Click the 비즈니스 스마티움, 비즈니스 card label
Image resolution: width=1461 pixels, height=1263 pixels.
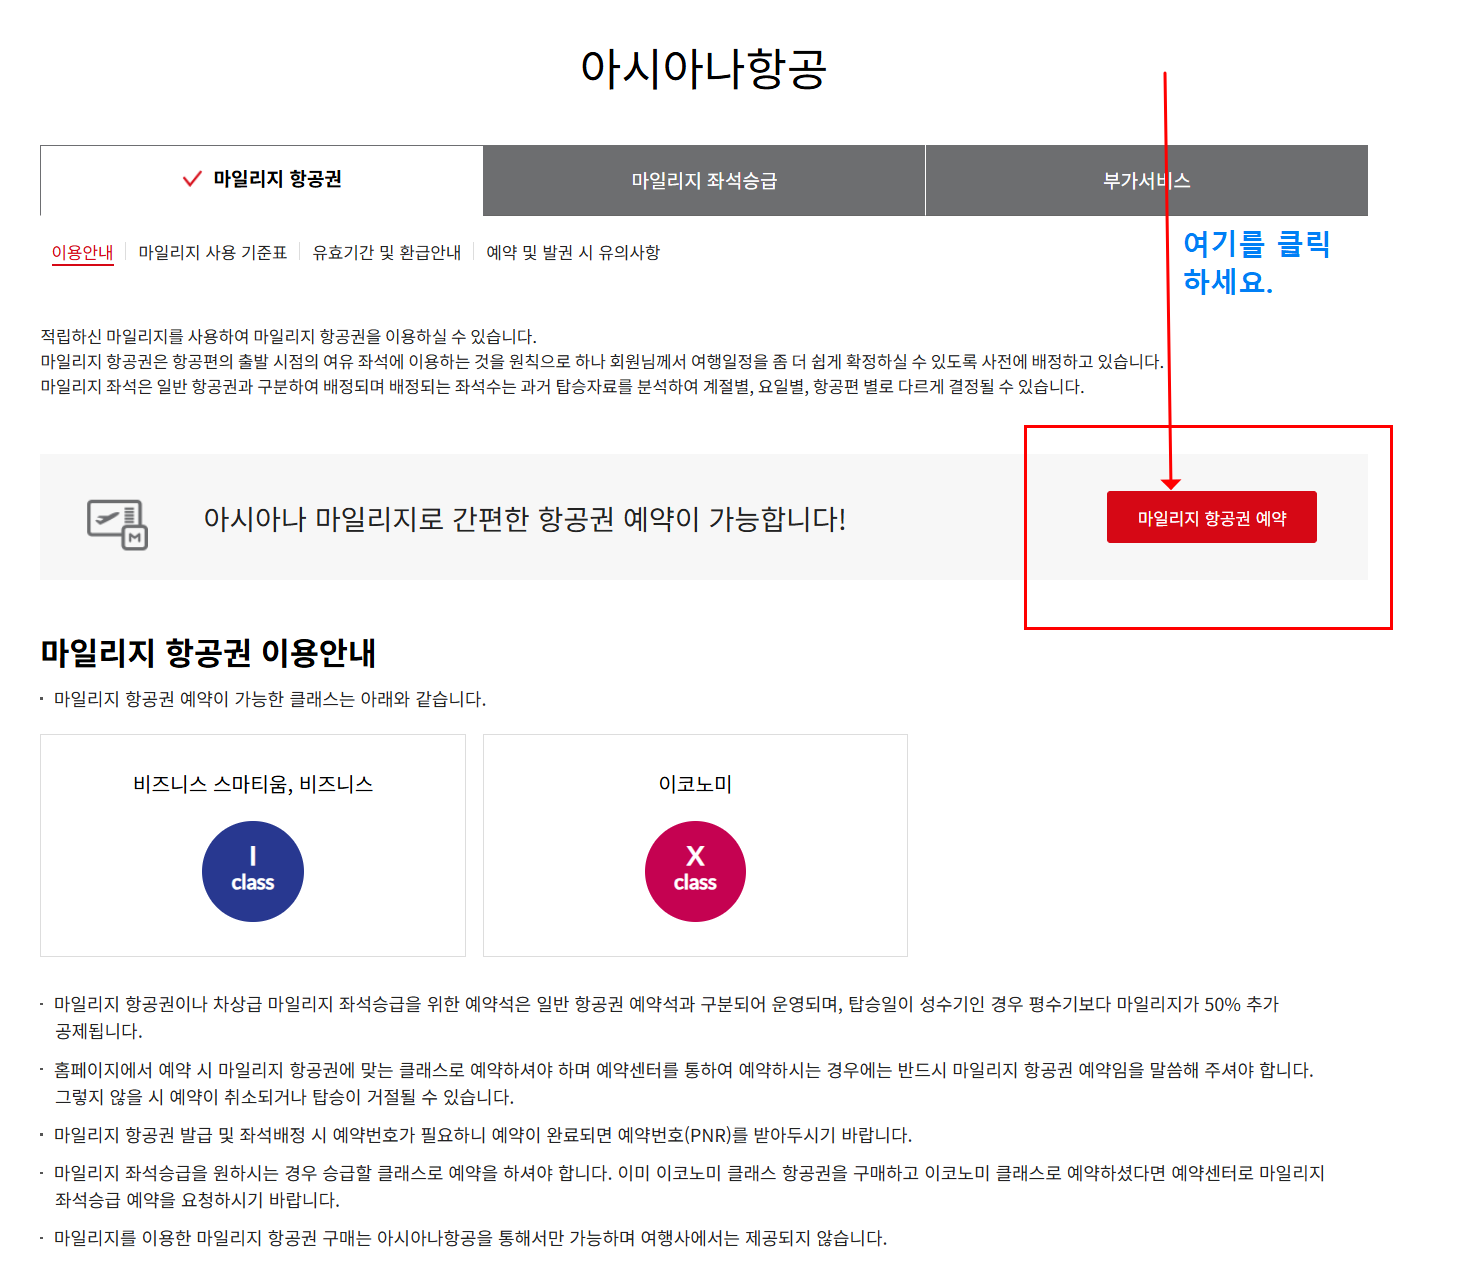pos(253,784)
